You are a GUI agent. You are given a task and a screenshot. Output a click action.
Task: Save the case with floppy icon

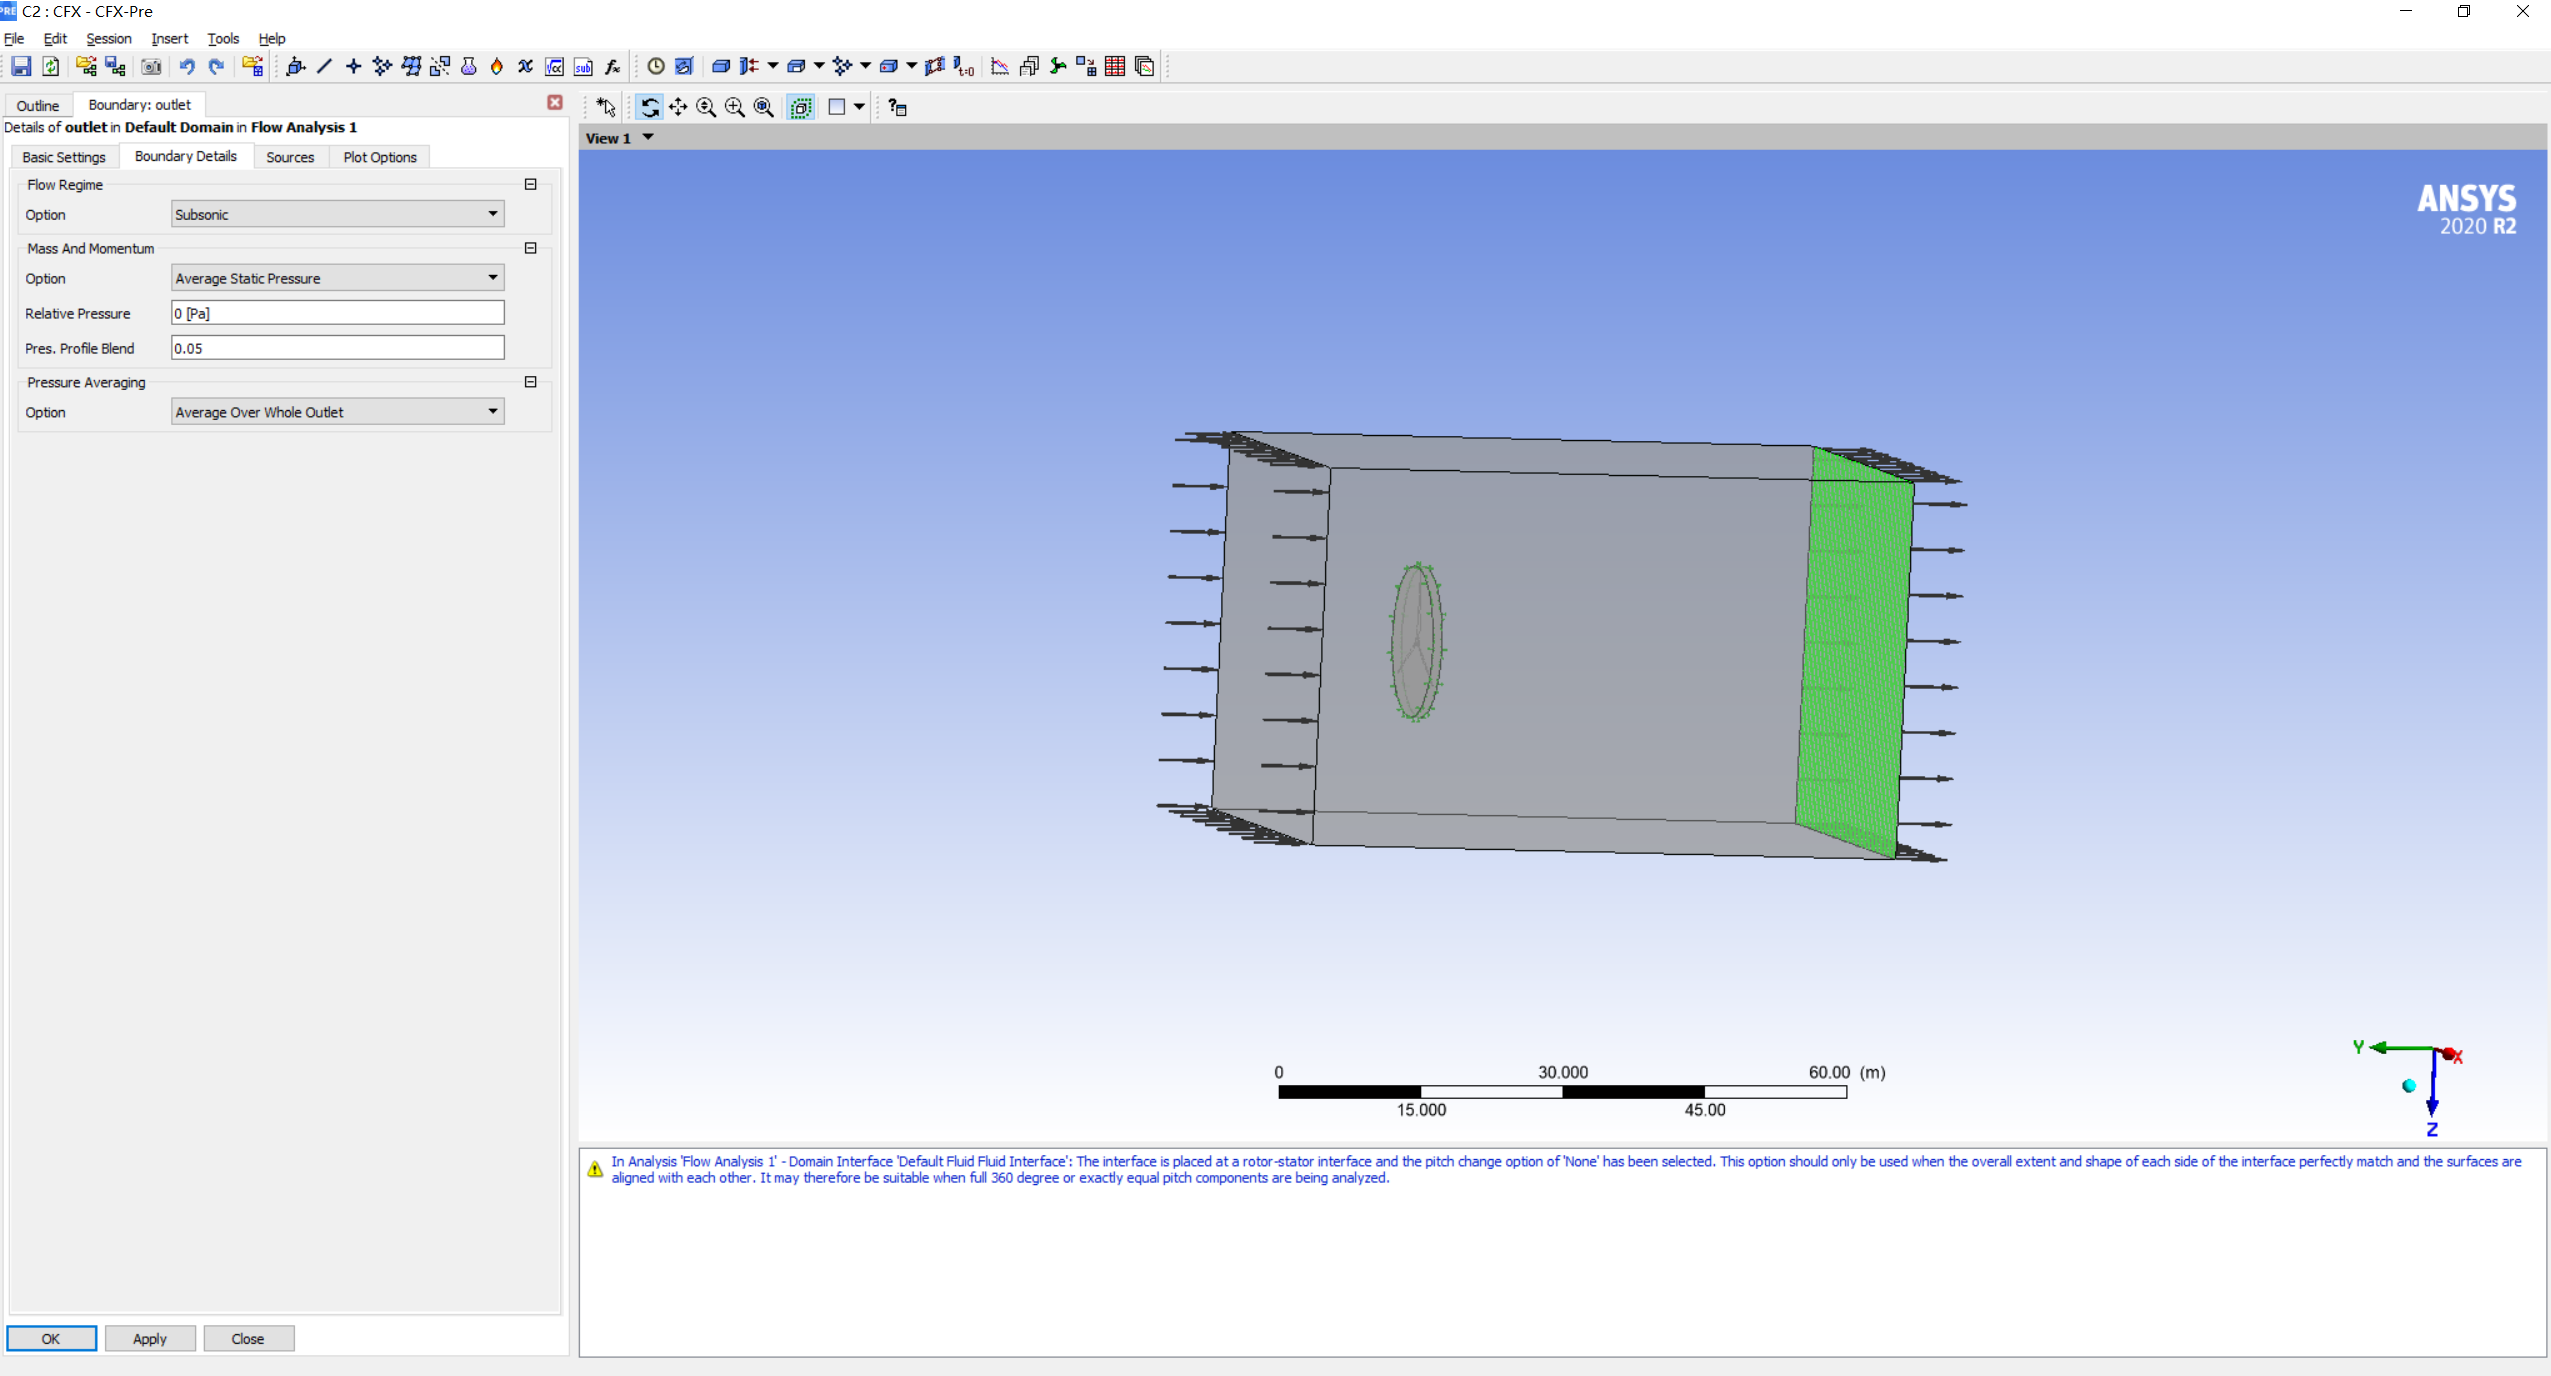tap(21, 66)
